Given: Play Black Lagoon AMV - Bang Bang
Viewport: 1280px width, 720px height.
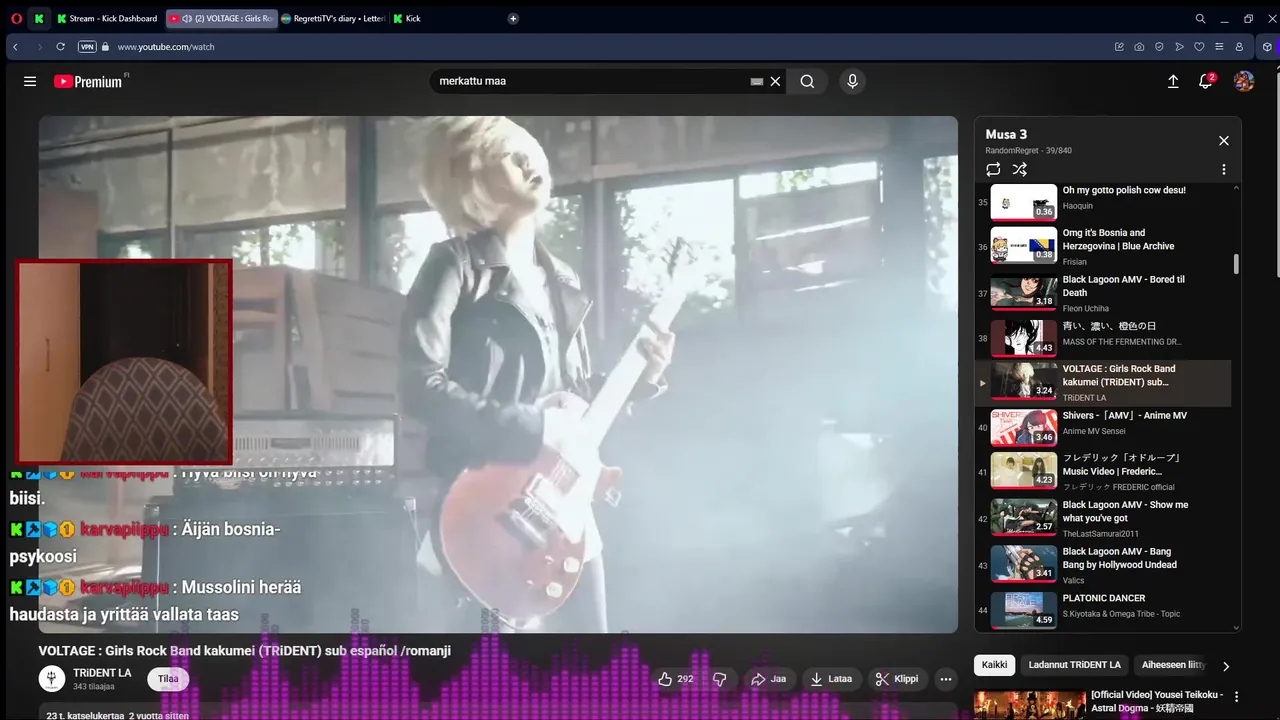Looking at the screenshot, I should coord(1103,565).
